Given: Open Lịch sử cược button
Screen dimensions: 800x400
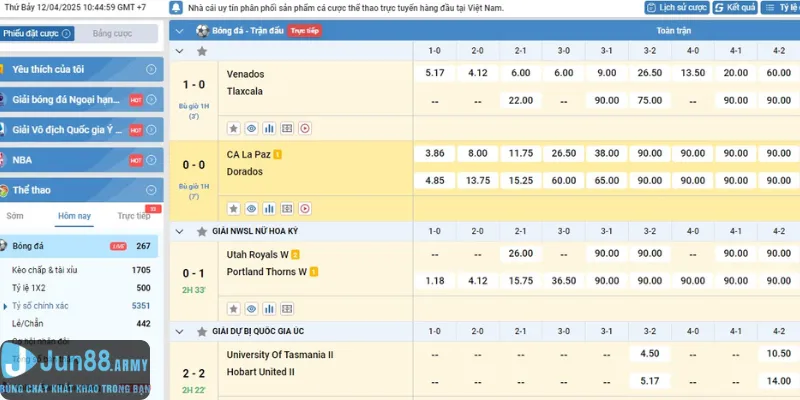Looking at the screenshot, I should pyautogui.click(x=681, y=8).
